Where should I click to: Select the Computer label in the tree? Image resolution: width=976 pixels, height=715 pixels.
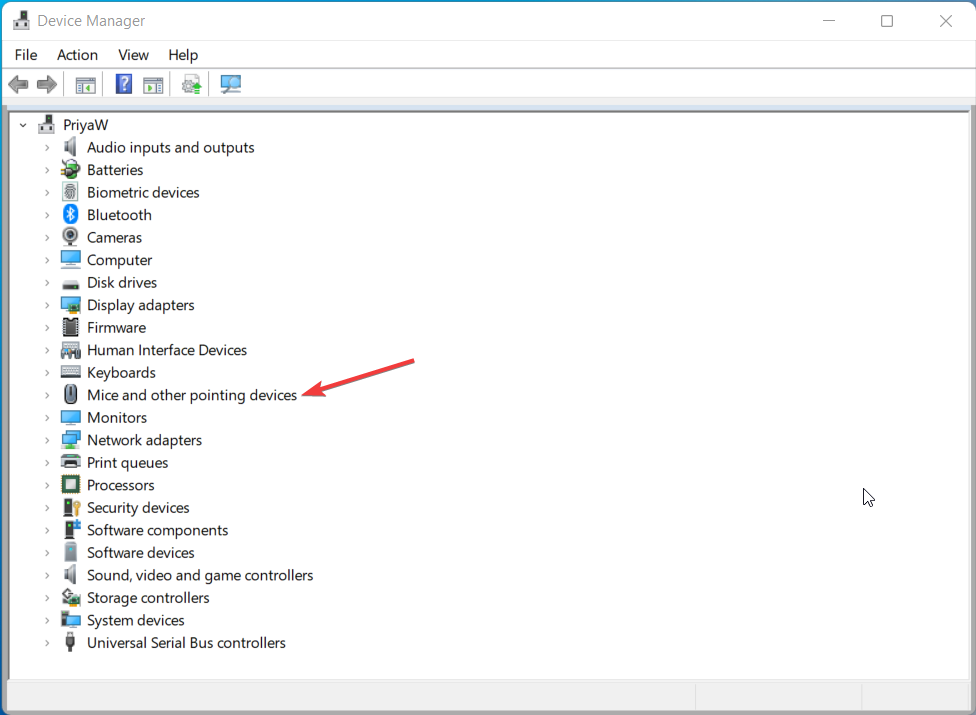point(120,260)
